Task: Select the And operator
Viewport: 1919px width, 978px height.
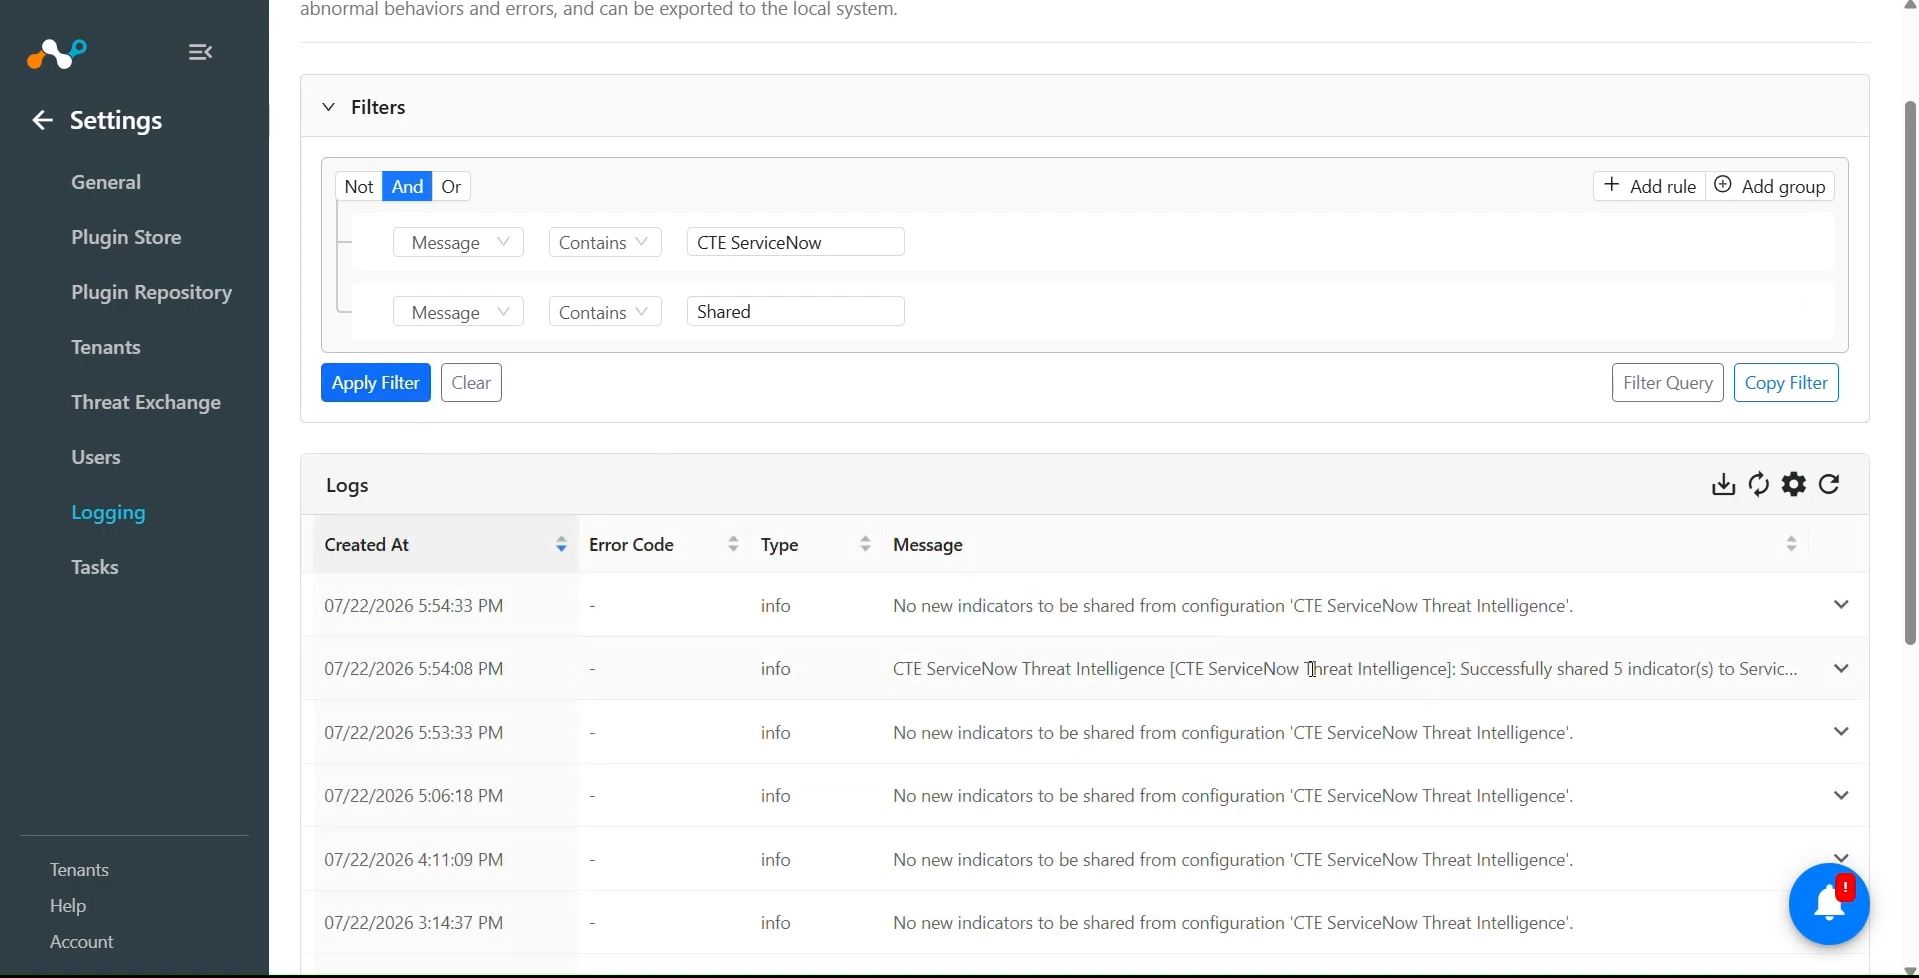Action: (407, 187)
